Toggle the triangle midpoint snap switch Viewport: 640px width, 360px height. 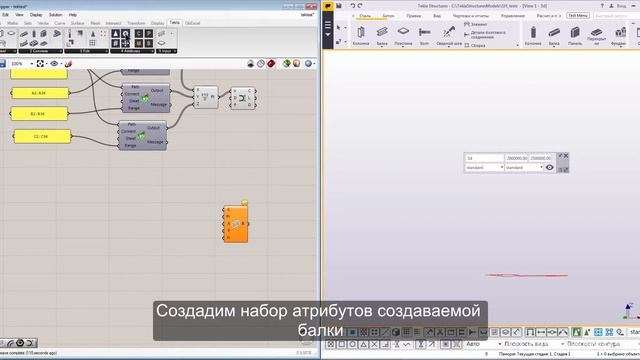[x=363, y=344]
